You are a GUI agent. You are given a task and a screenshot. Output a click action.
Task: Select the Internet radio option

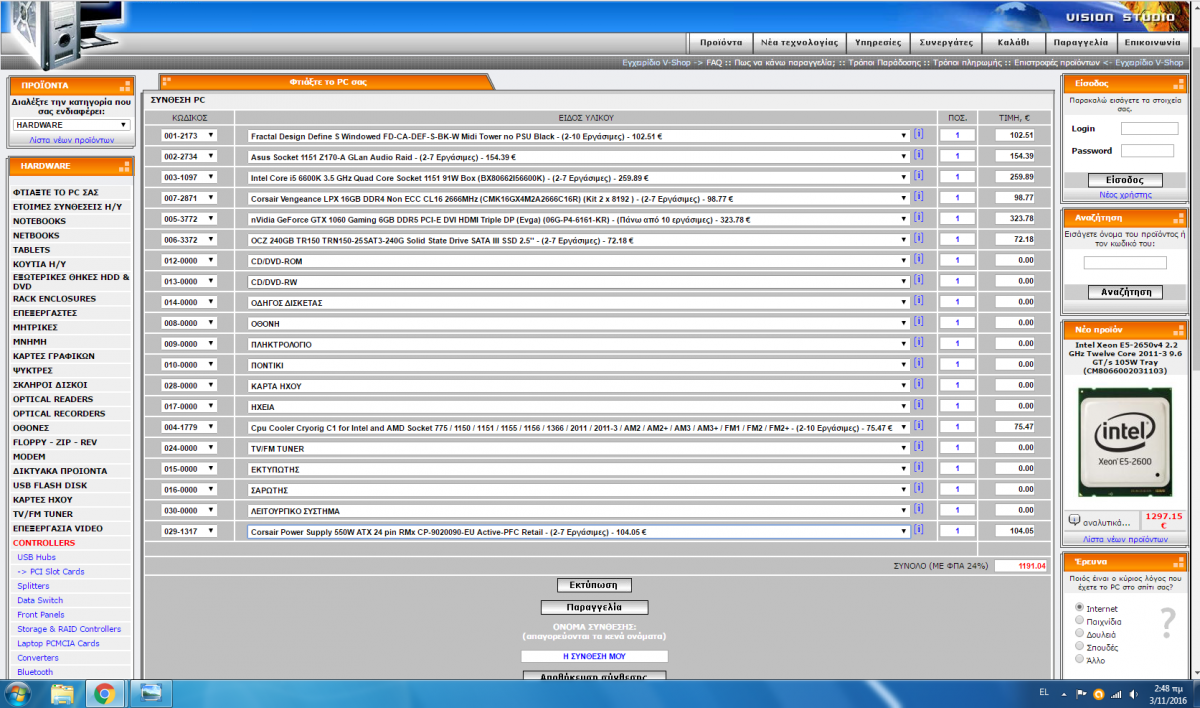1079,608
